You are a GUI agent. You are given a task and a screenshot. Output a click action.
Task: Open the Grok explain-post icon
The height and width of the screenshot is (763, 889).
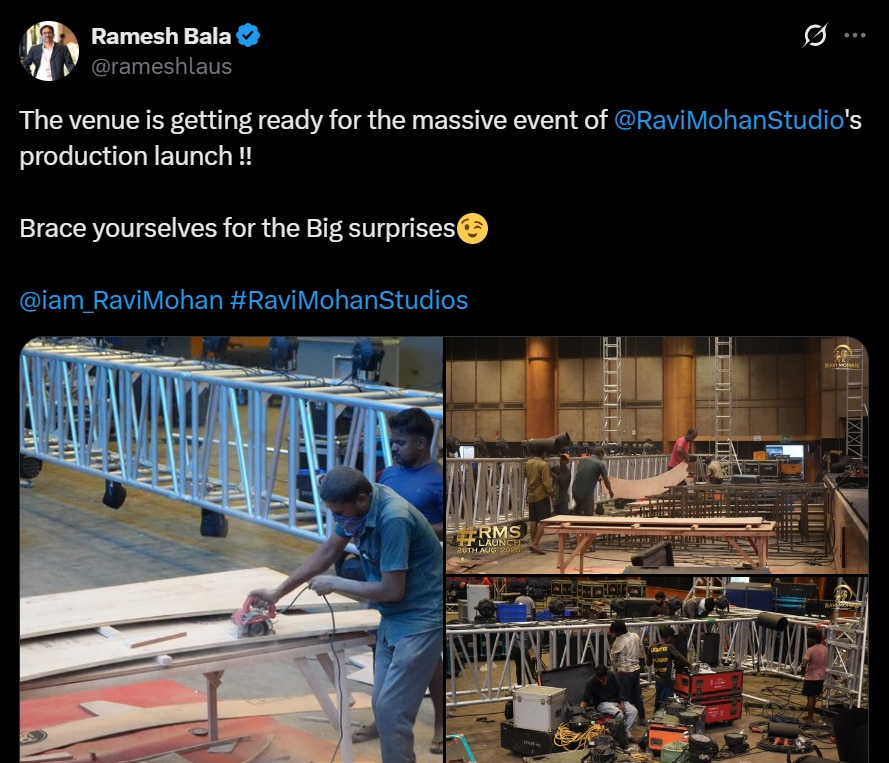(x=815, y=35)
